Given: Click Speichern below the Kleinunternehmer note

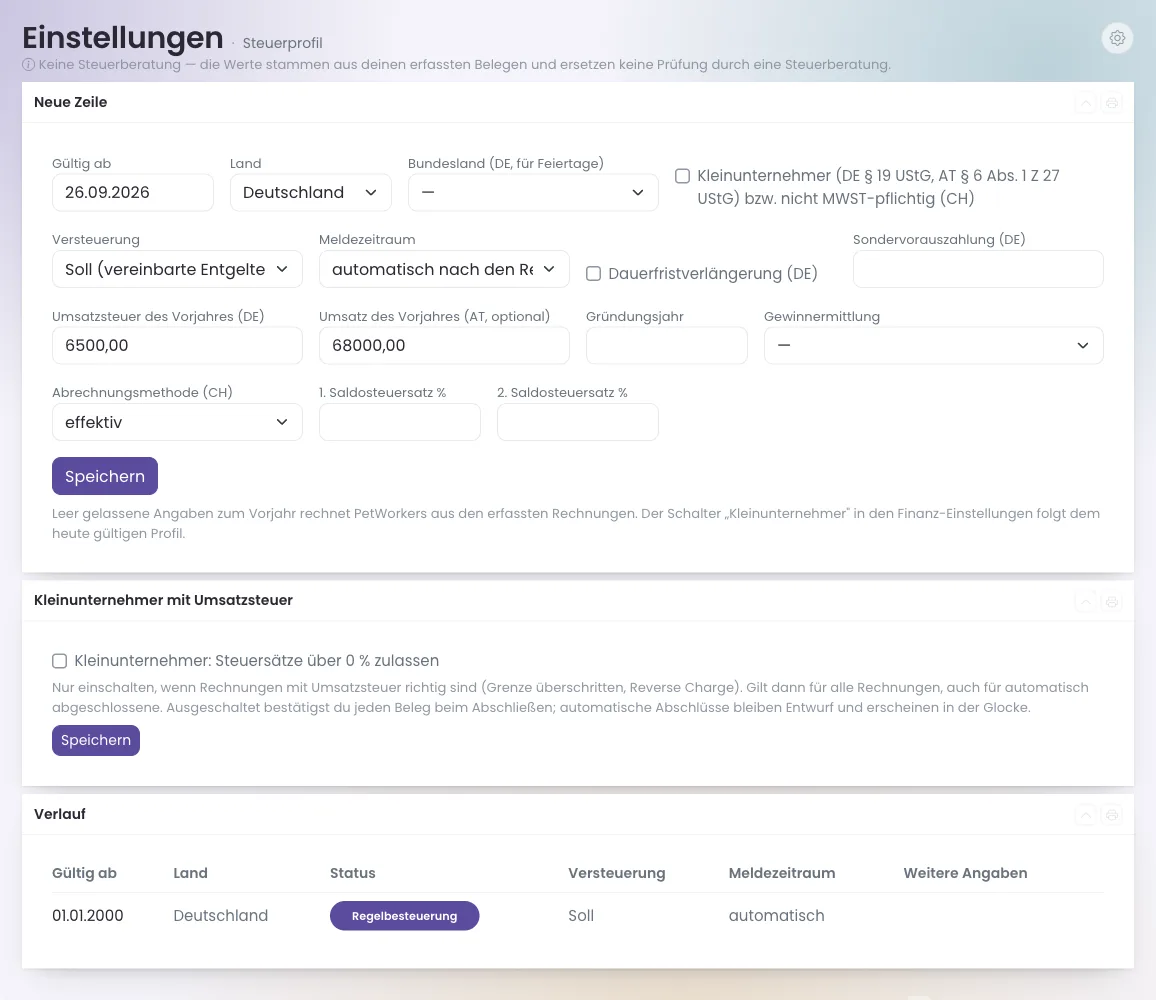Looking at the screenshot, I should click(96, 740).
